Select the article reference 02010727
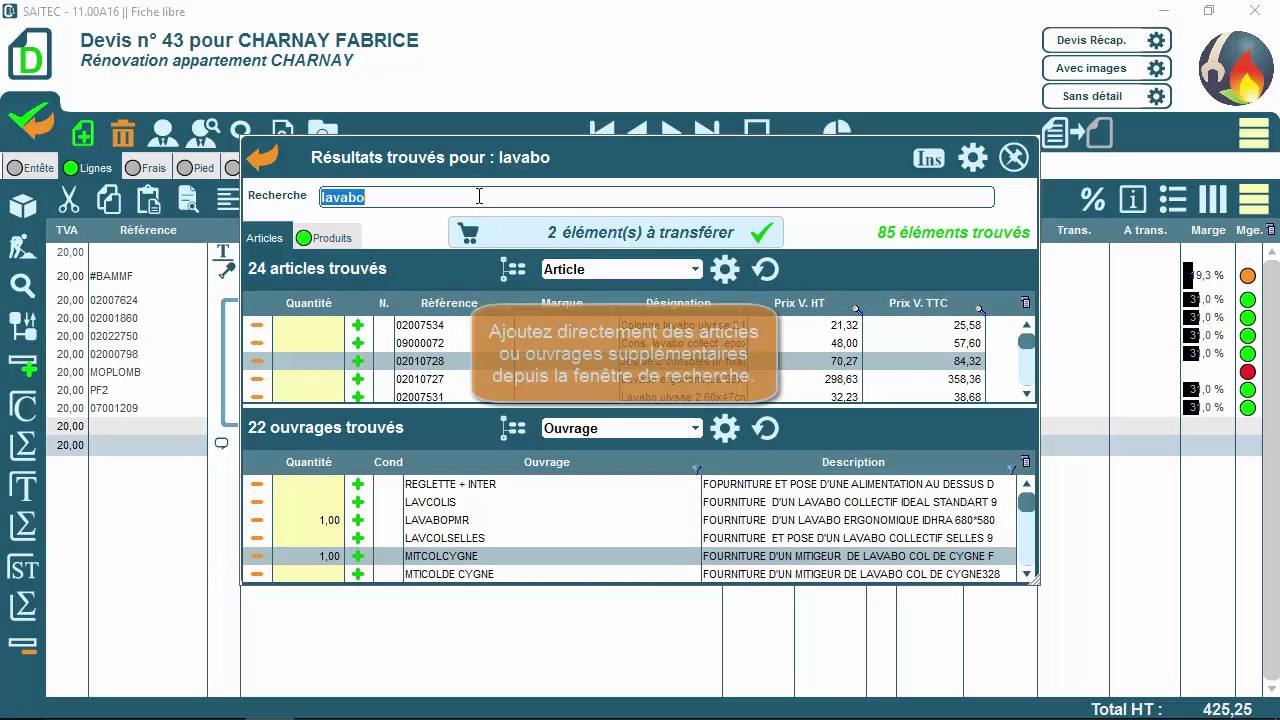 tap(420, 379)
